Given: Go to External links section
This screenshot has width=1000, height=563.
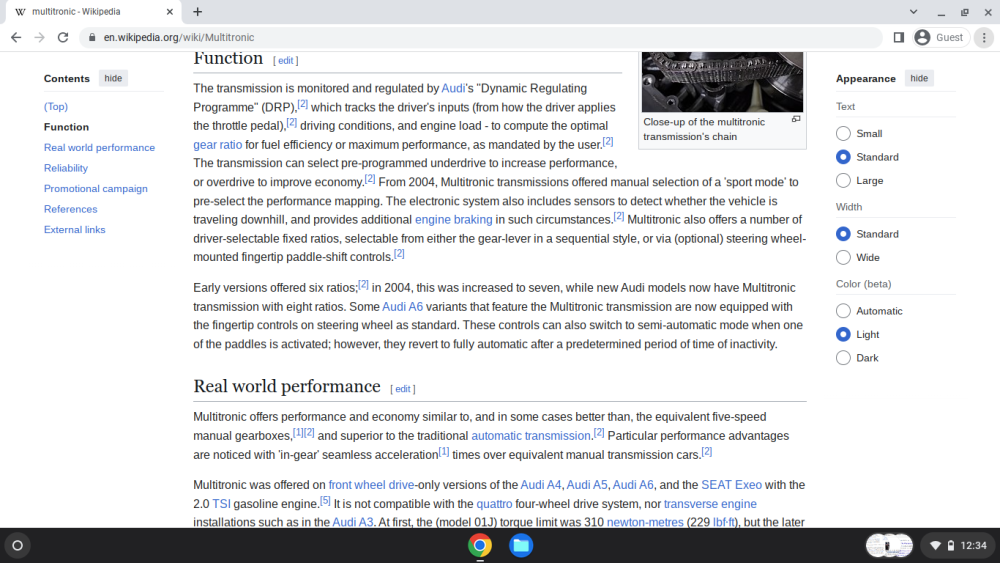Looking at the screenshot, I should (75, 229).
